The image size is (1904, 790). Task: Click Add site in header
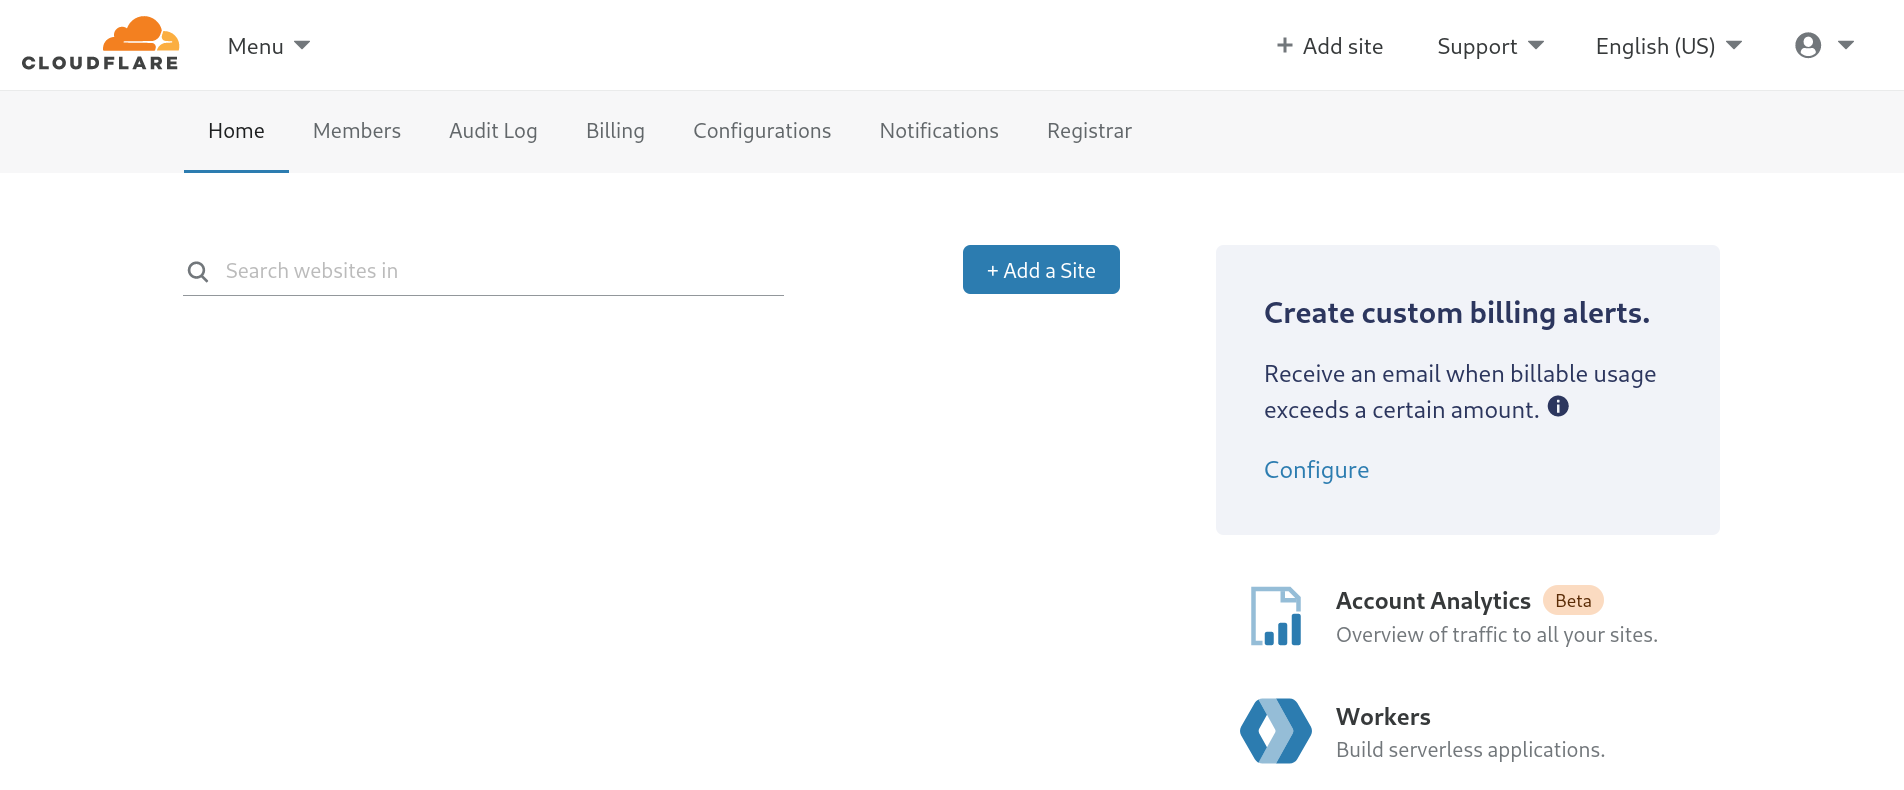tap(1329, 46)
